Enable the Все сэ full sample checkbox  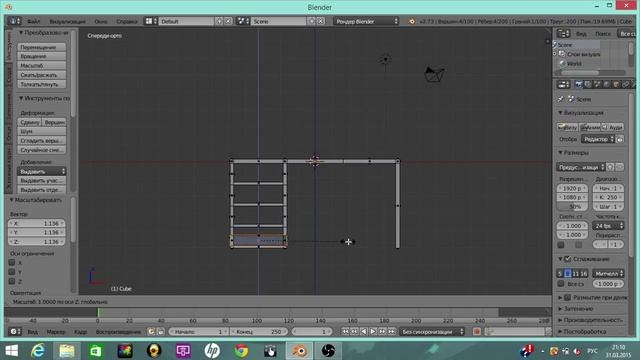click(561, 284)
